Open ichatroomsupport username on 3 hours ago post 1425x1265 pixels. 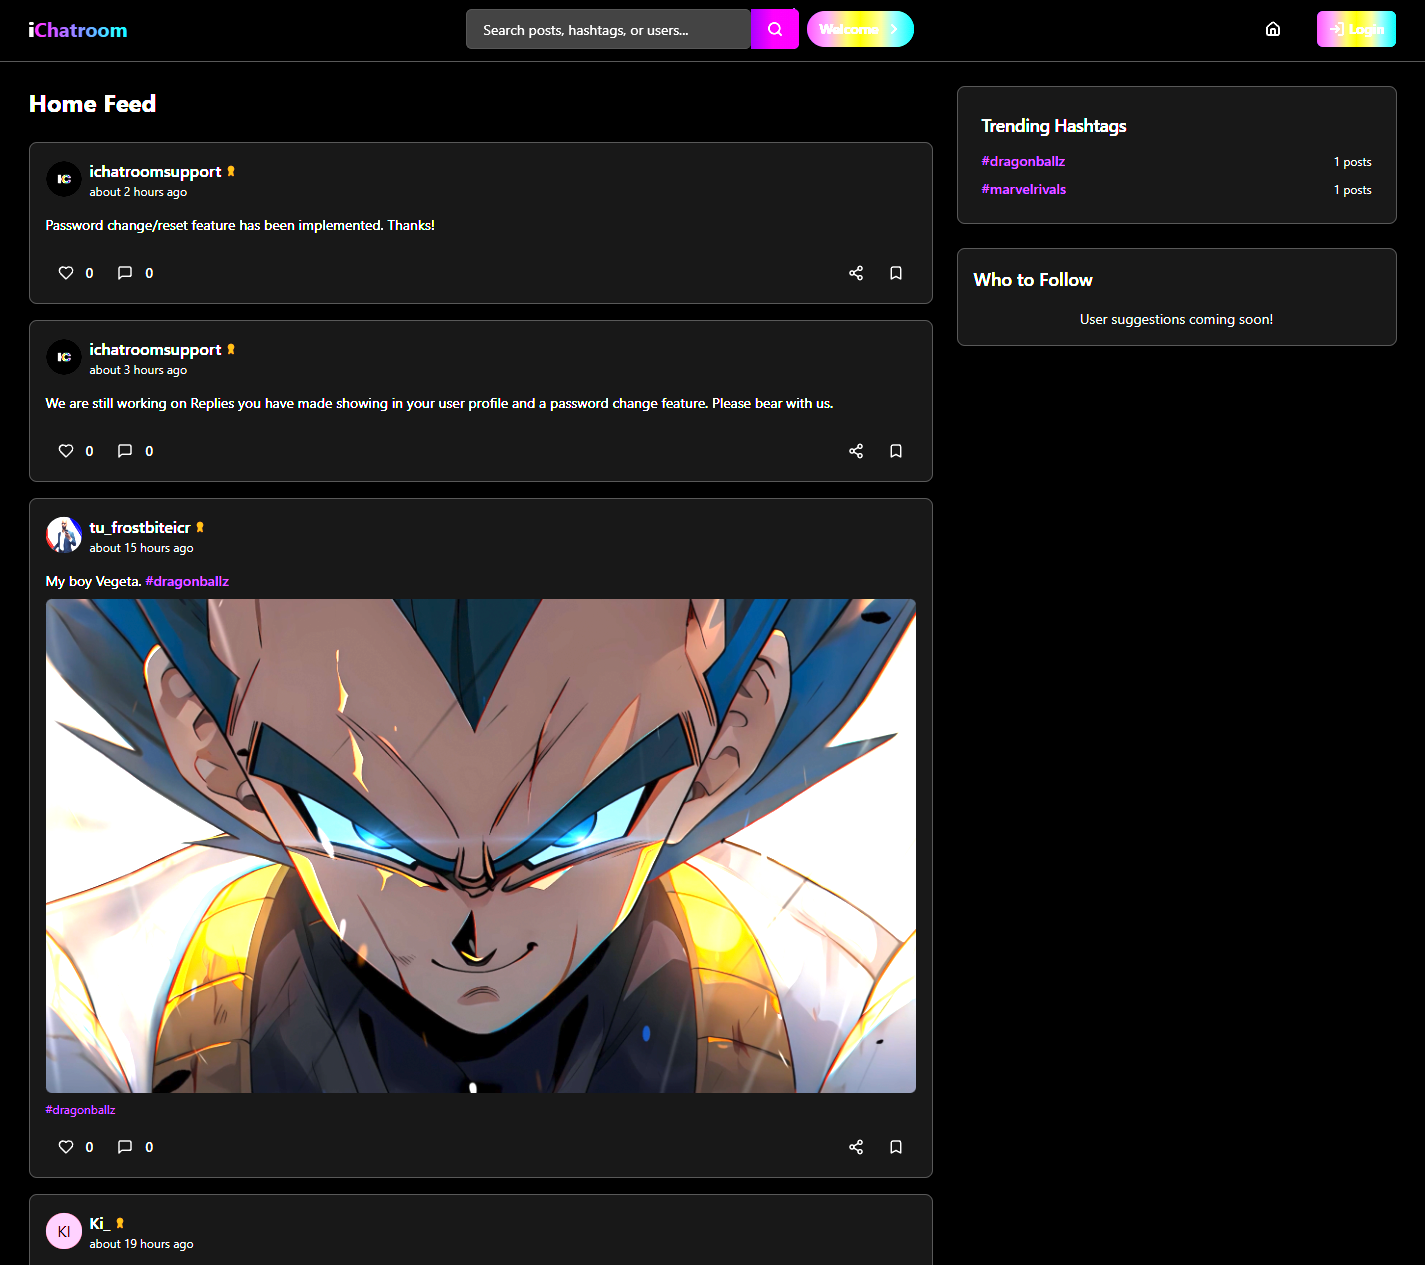click(155, 349)
